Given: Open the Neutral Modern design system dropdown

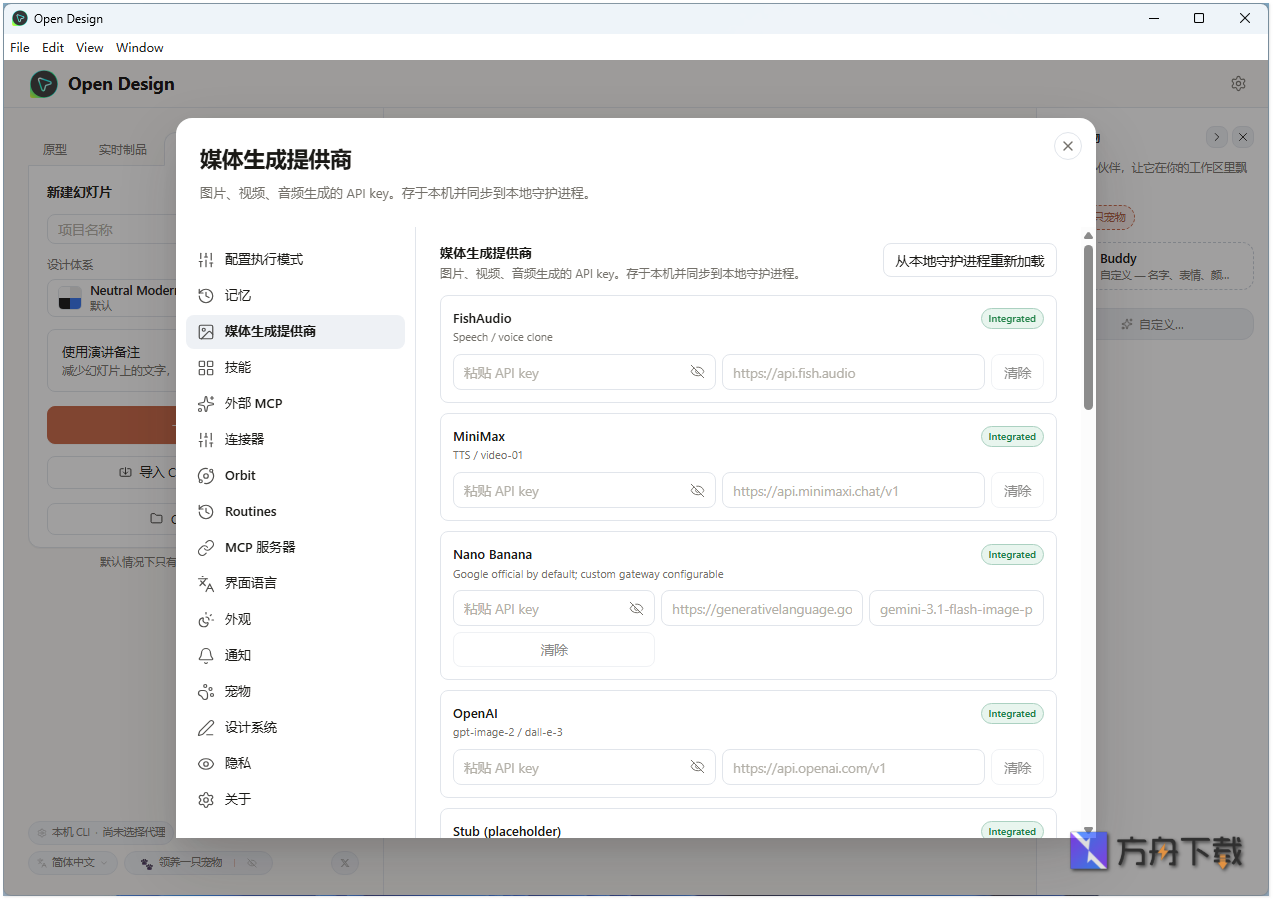Looking at the screenshot, I should pos(112,298).
